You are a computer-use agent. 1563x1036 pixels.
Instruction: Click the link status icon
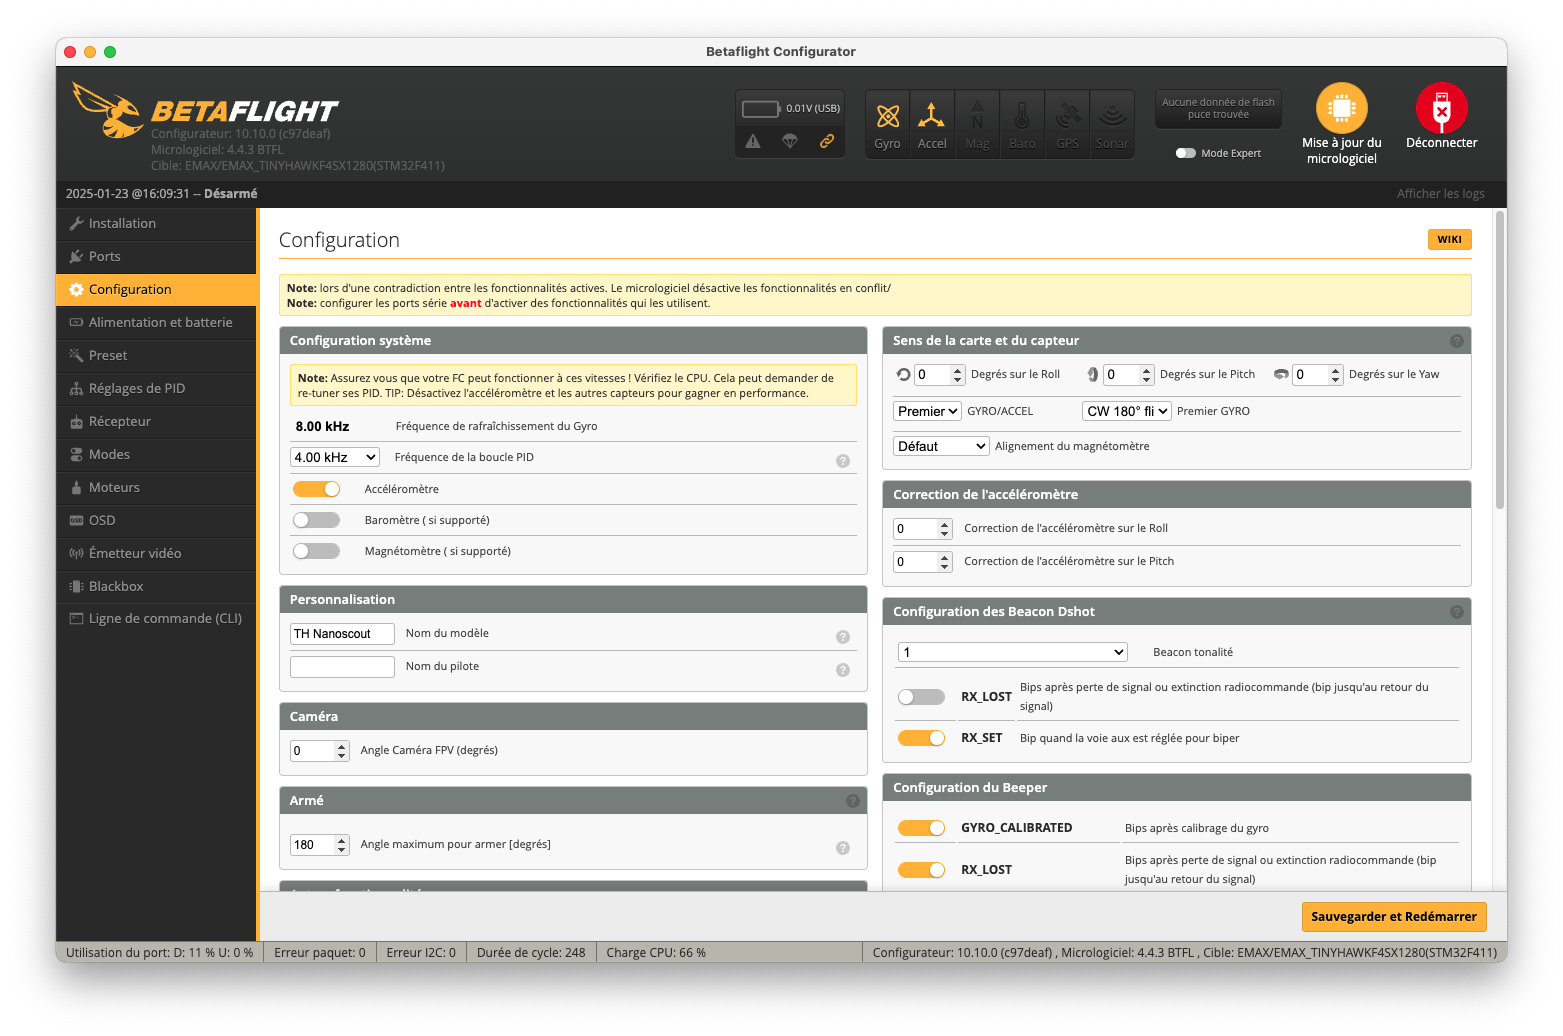(x=827, y=141)
